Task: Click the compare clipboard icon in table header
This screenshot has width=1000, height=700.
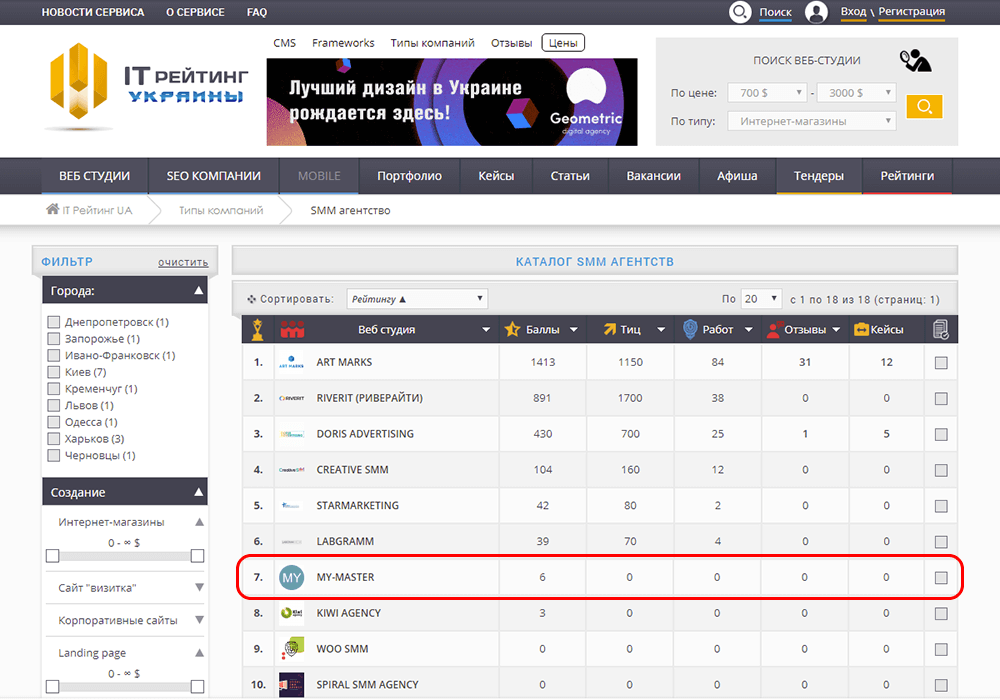Action: click(x=941, y=330)
